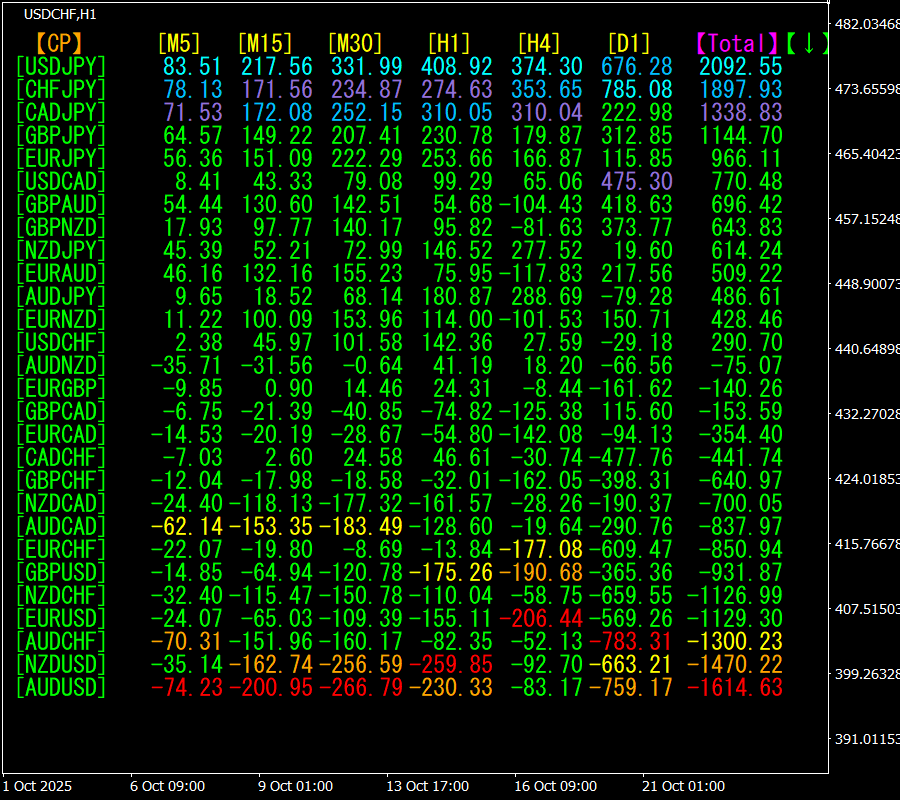Choose the M30 timeframe header
This screenshot has height=800, width=900.
pos(355,43)
